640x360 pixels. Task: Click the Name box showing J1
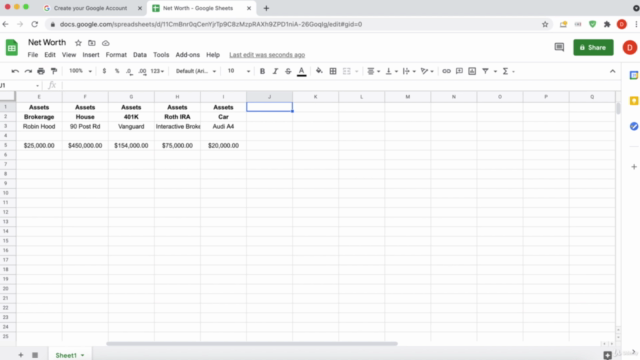pos(20,85)
